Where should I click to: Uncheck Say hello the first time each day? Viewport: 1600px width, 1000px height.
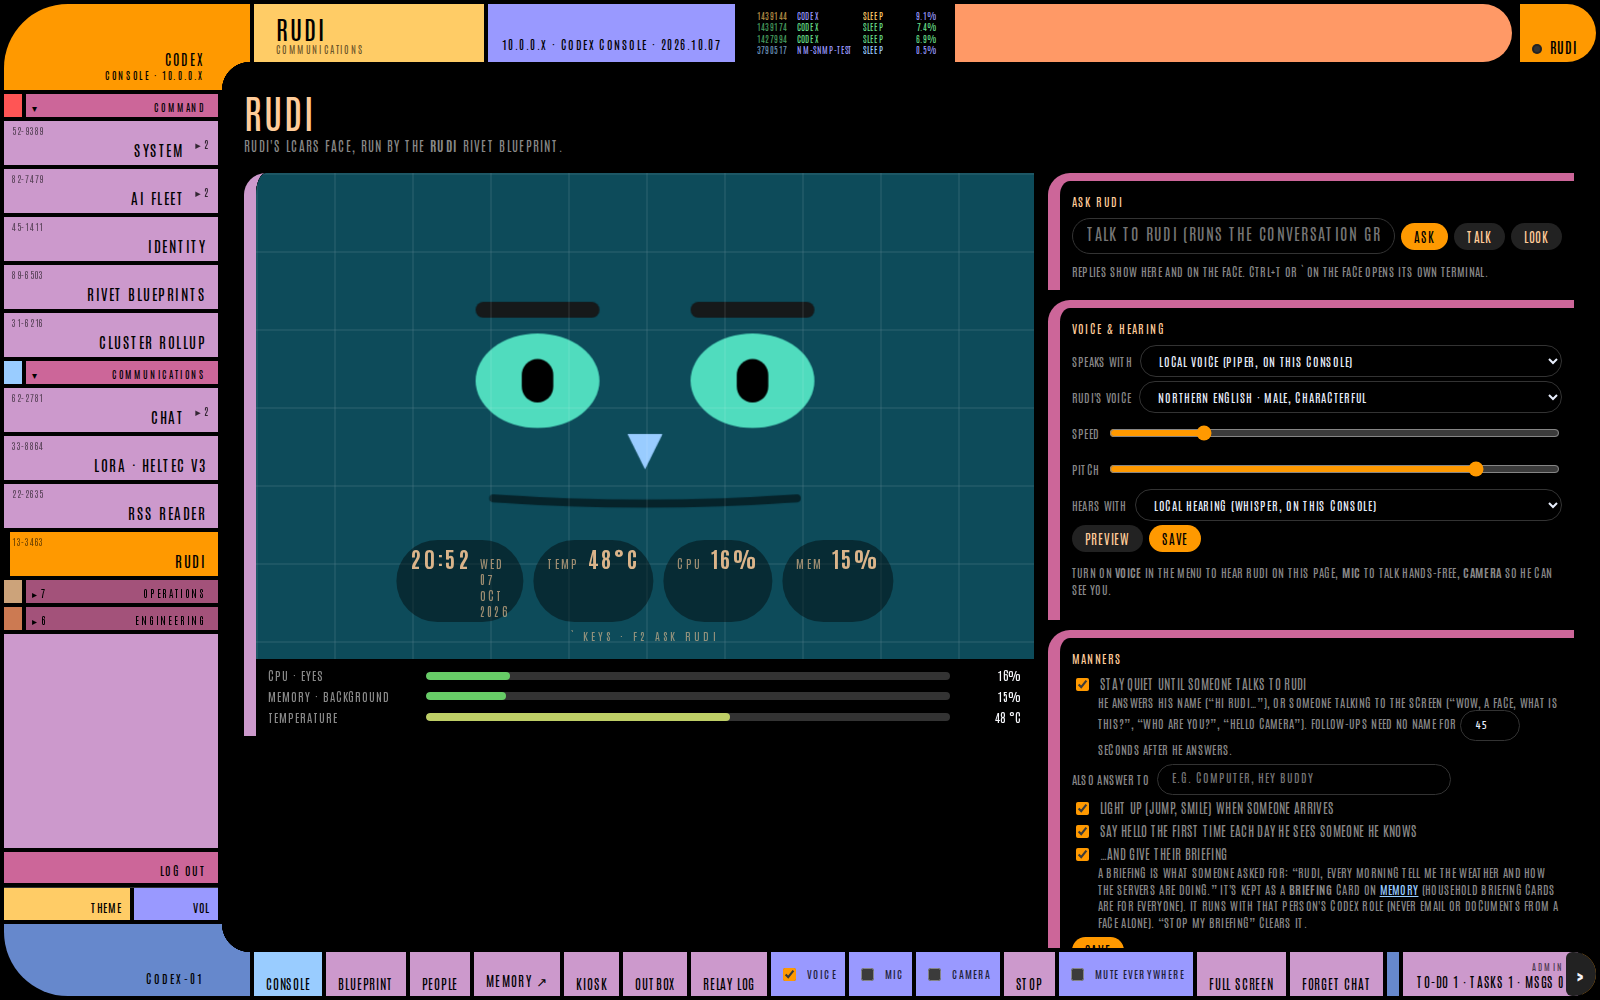(x=1082, y=832)
